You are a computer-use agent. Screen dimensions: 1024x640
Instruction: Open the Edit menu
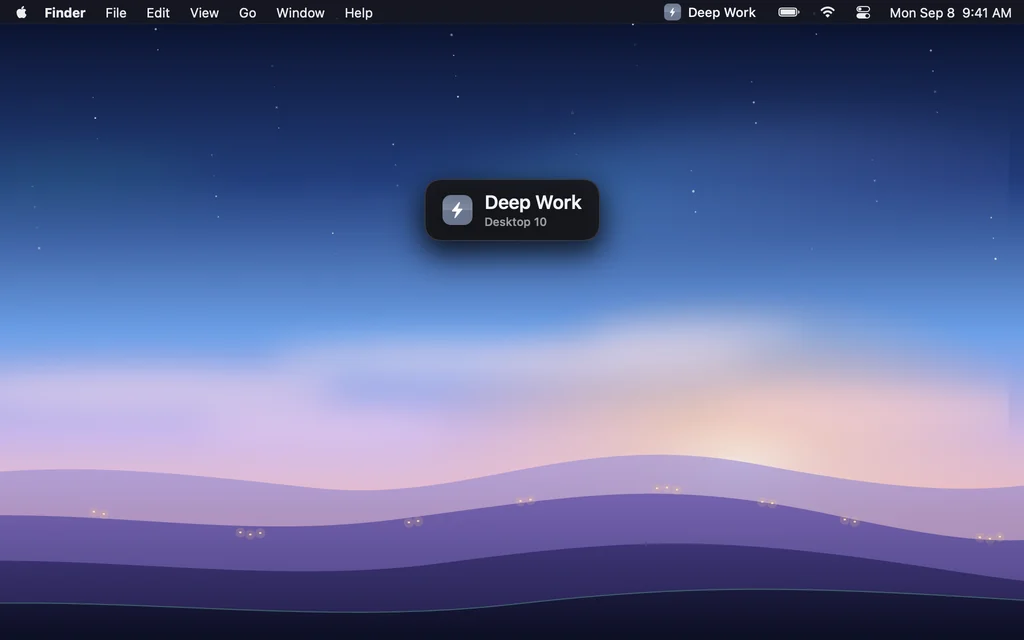click(x=158, y=12)
